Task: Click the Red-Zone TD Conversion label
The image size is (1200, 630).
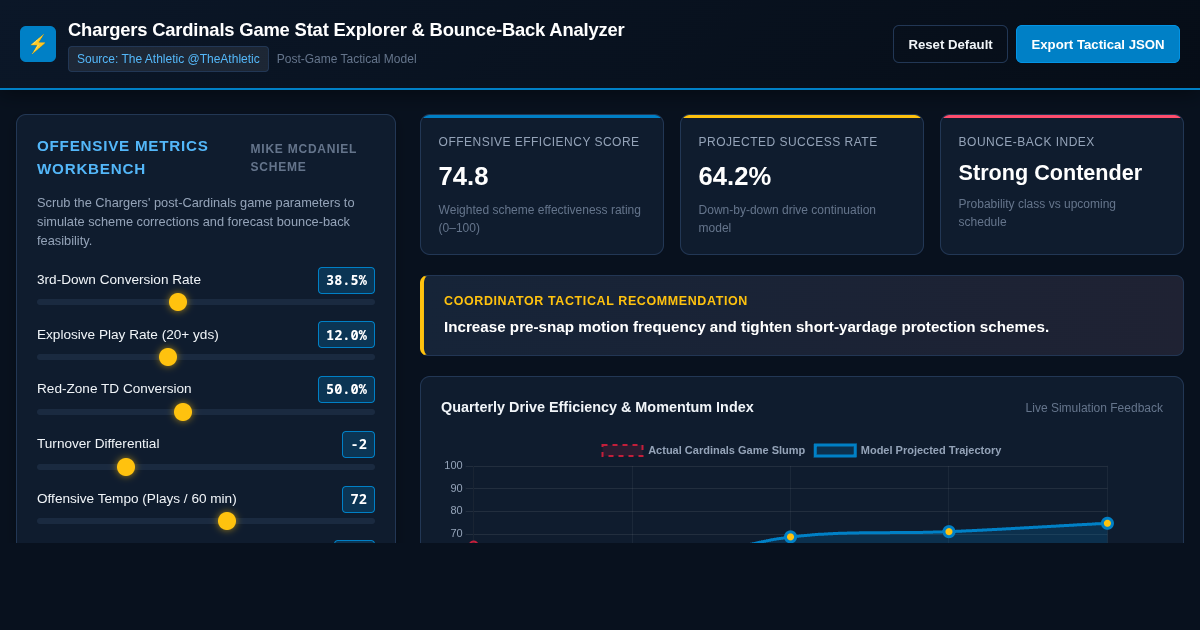Action: (114, 389)
